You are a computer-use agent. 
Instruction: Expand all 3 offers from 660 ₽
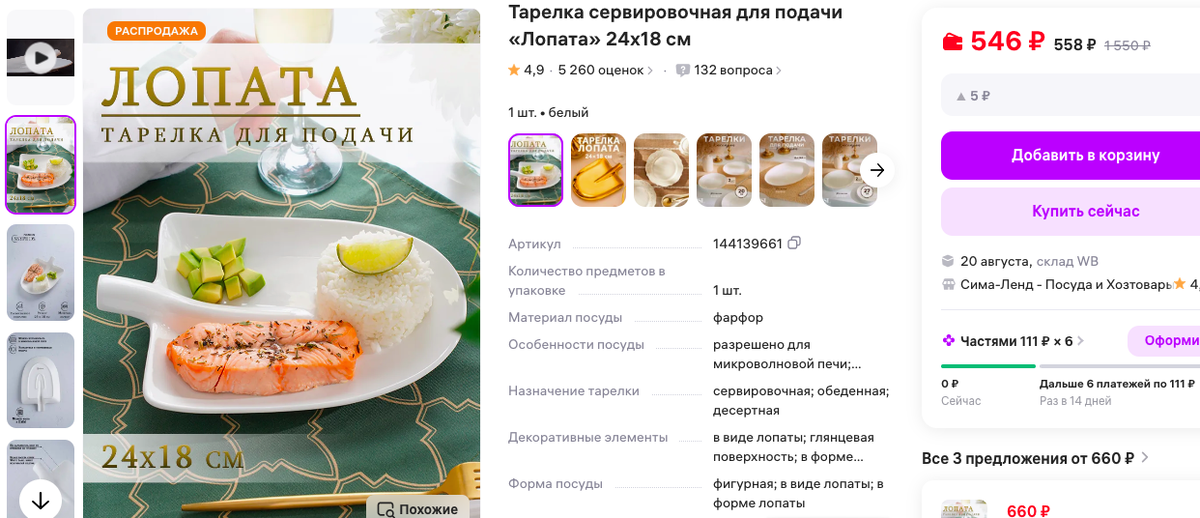(x=1036, y=458)
